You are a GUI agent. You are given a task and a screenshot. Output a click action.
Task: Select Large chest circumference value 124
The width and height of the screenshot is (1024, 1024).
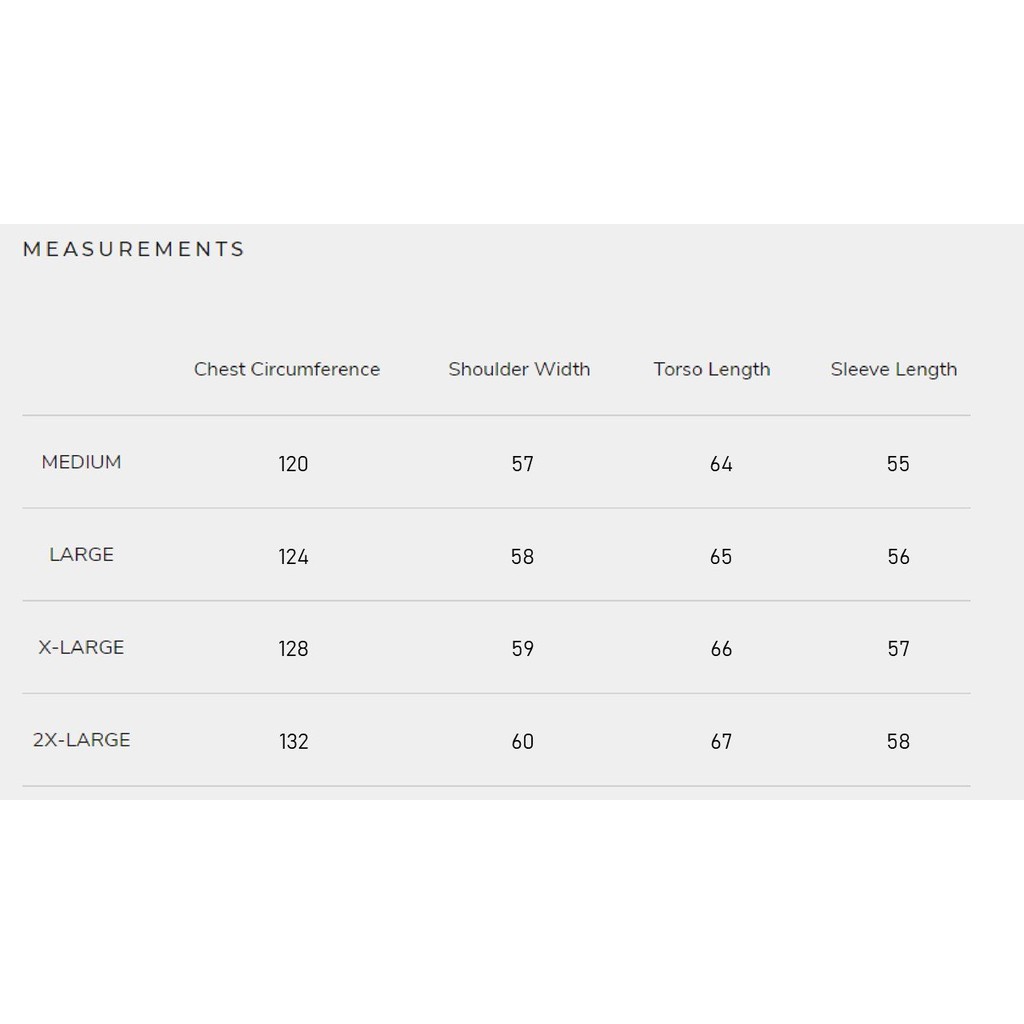[294, 557]
